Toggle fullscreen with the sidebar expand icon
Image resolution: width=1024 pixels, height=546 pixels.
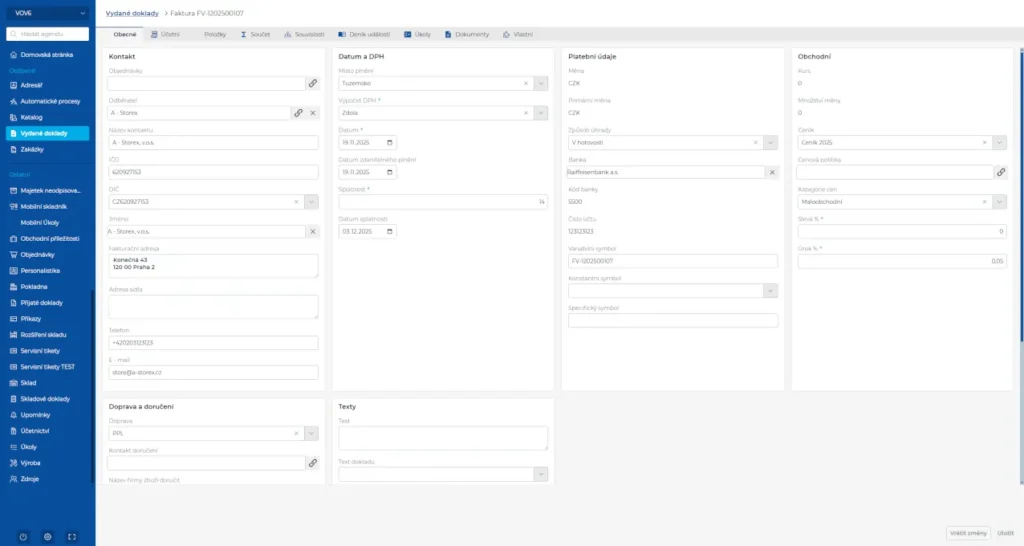(72, 537)
